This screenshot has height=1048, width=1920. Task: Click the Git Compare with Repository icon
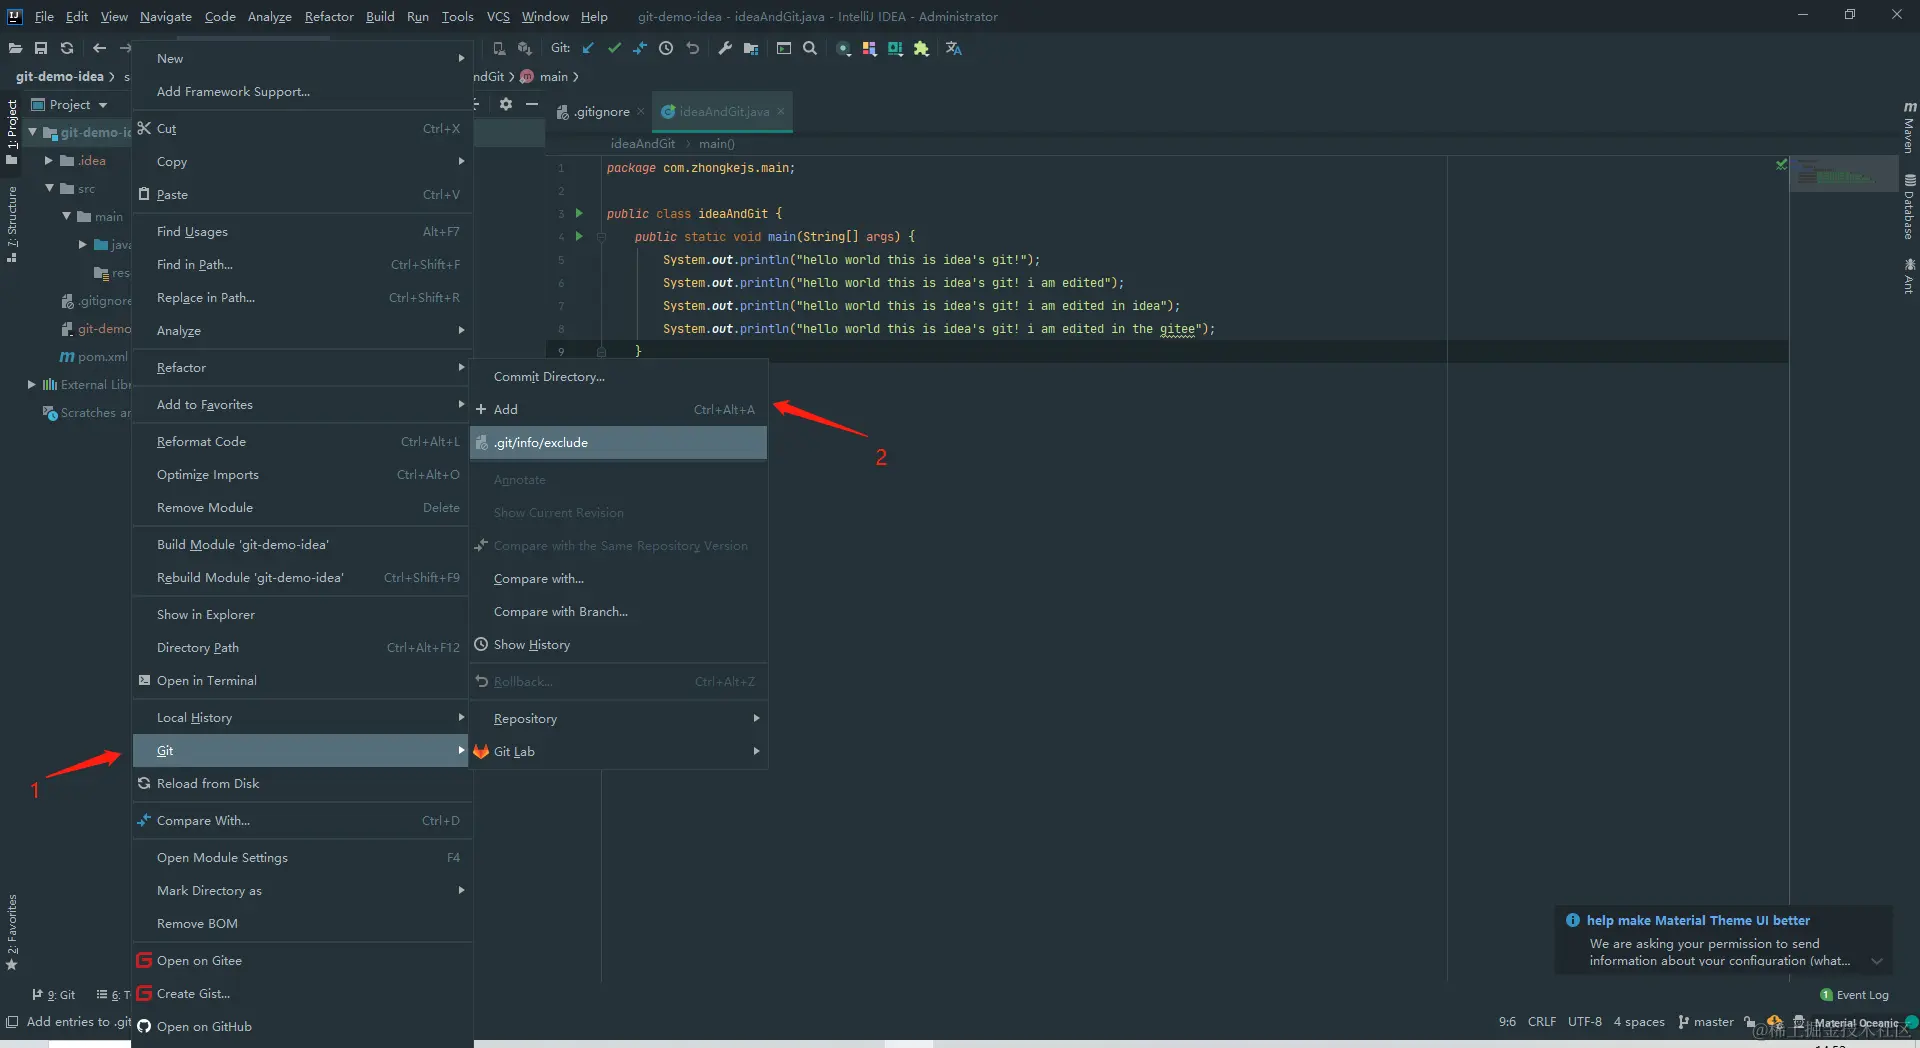[640, 48]
